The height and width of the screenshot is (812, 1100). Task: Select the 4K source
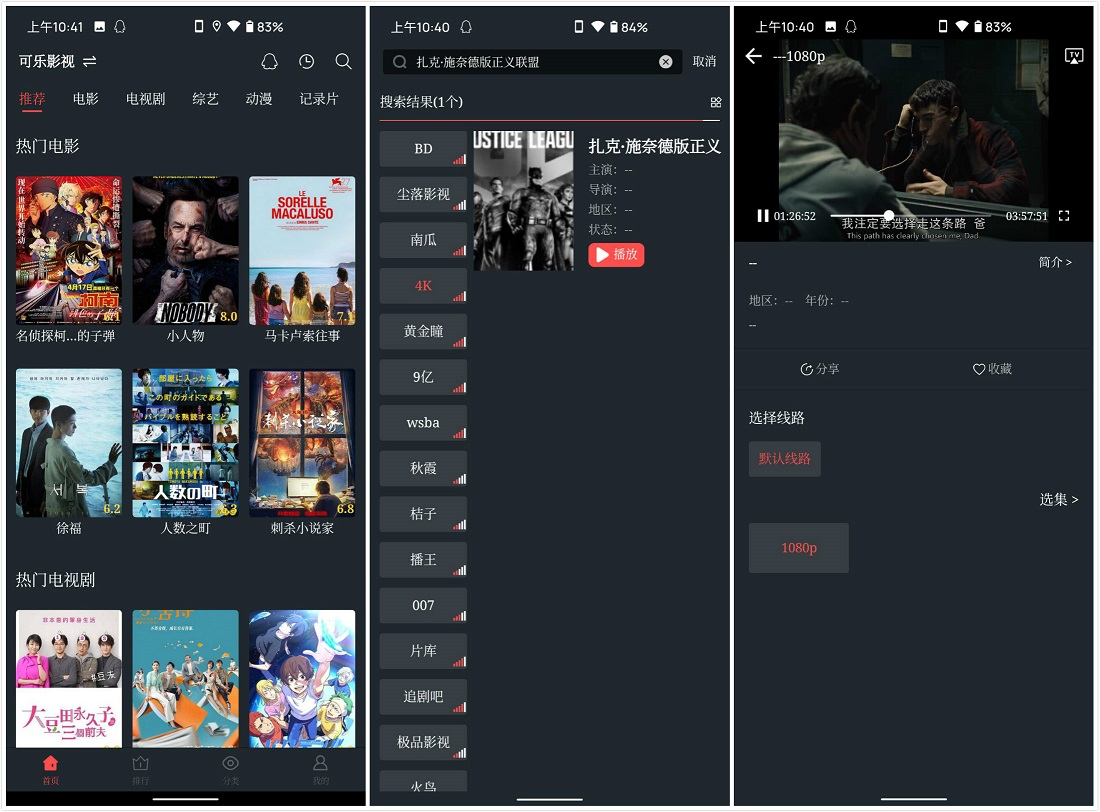click(423, 286)
